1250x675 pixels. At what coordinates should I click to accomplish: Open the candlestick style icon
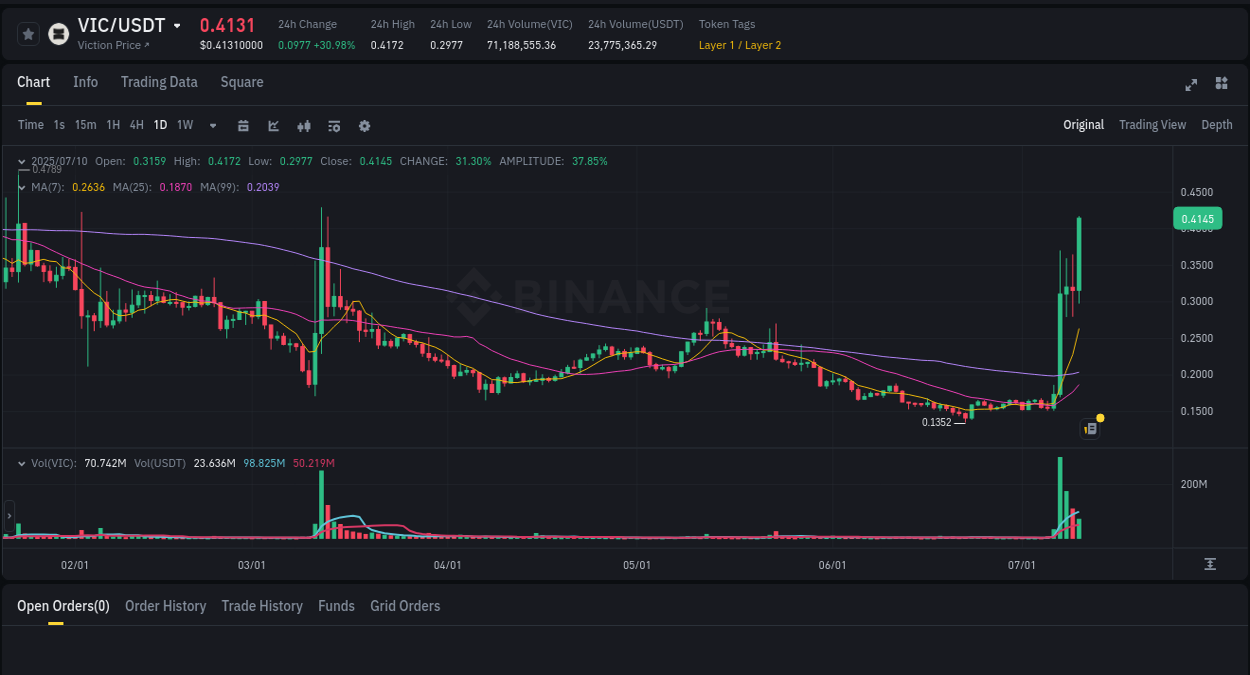click(x=303, y=125)
